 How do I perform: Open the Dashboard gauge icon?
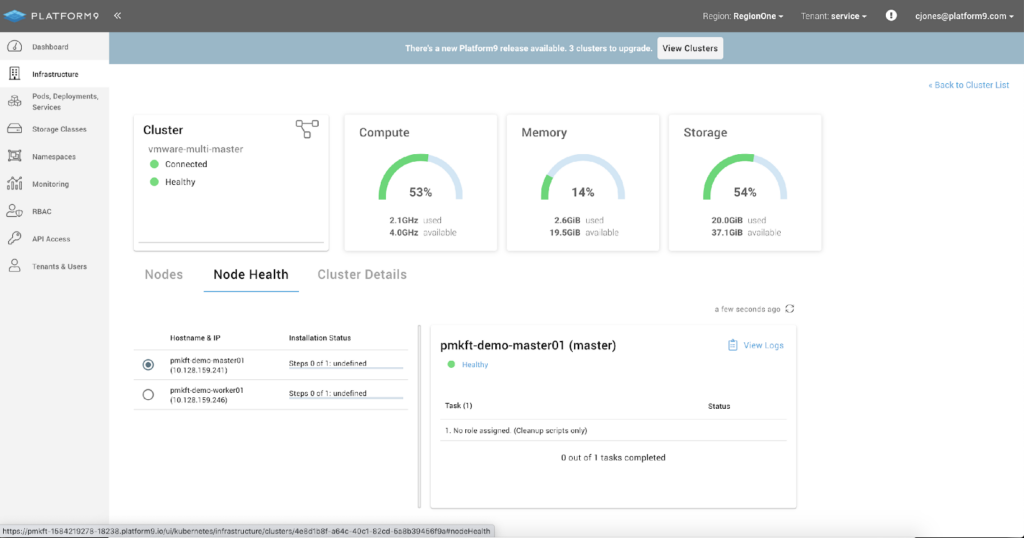tap(14, 46)
